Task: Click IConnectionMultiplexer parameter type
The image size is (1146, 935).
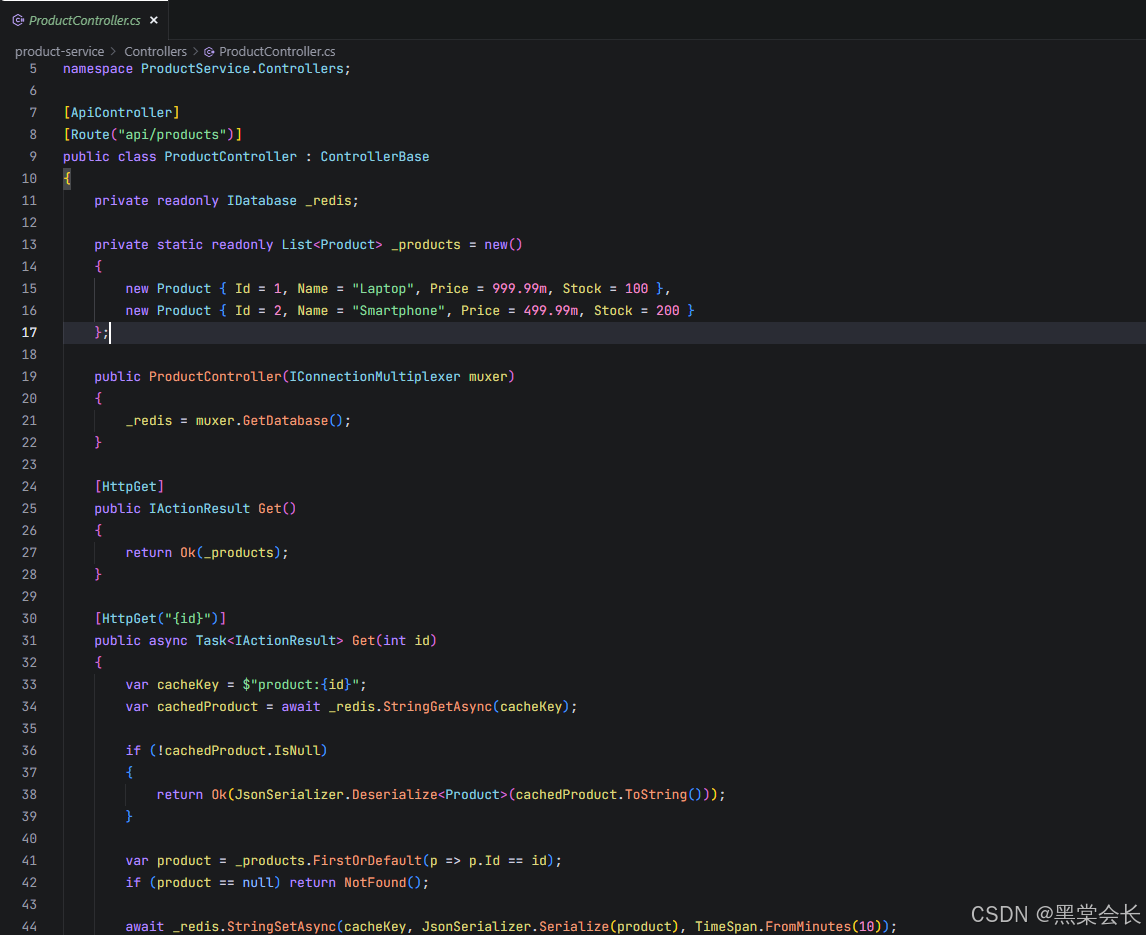Action: coord(375,376)
